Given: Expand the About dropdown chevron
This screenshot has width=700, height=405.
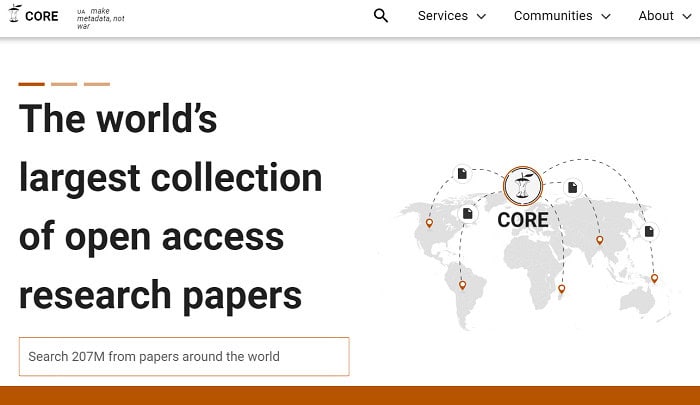Looking at the screenshot, I should (x=687, y=17).
